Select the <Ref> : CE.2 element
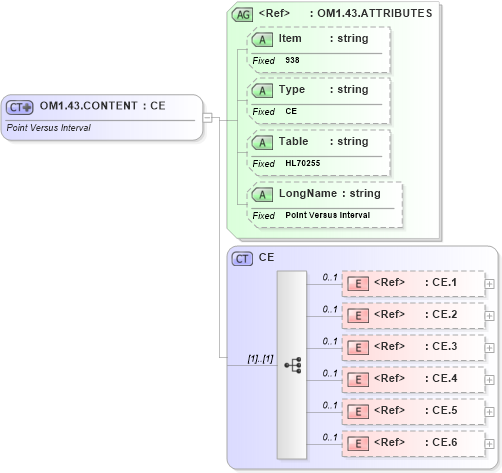 [413, 315]
